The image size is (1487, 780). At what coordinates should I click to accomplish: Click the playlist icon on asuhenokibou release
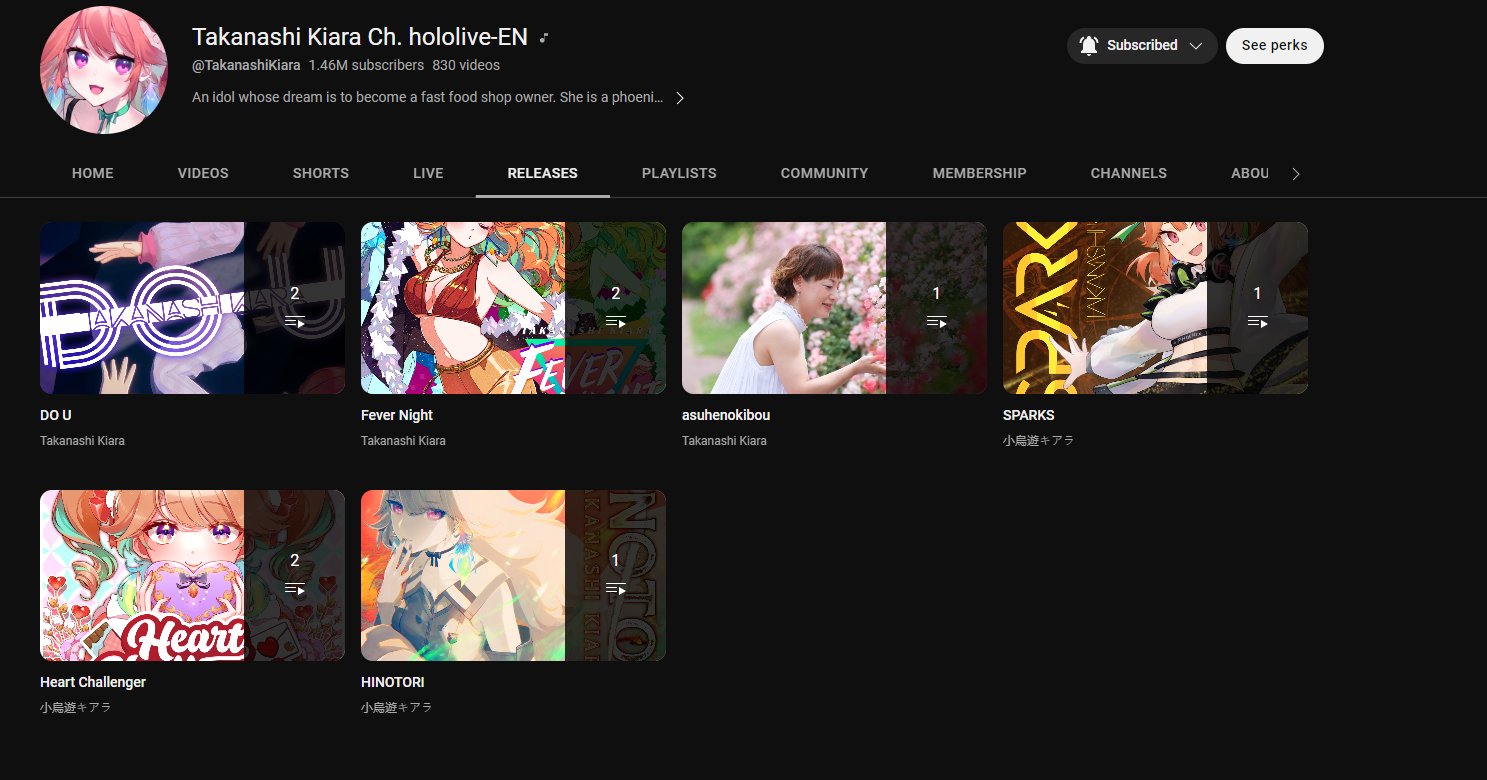(937, 322)
